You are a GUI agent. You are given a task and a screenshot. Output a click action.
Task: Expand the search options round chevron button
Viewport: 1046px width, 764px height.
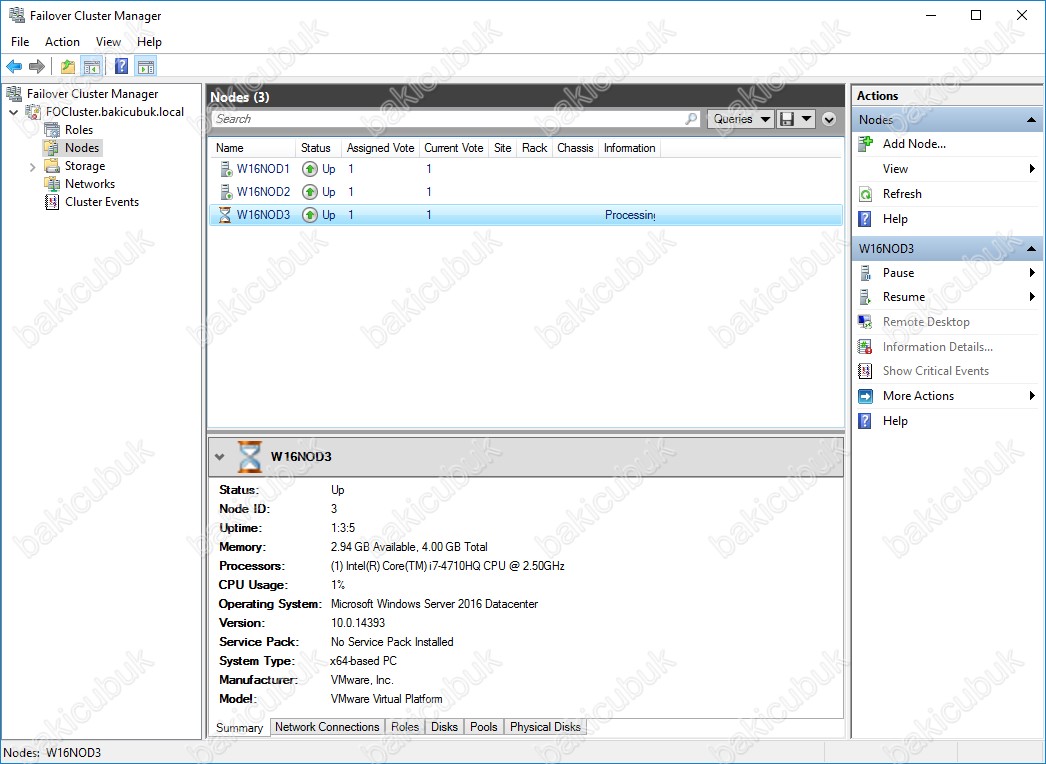coord(829,119)
